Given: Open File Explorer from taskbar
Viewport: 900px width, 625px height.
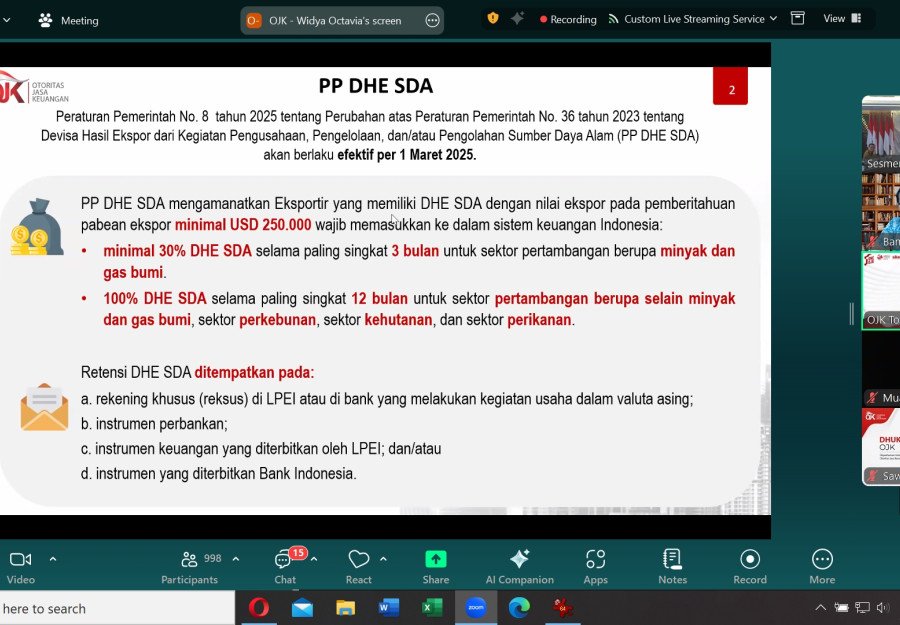Looking at the screenshot, I should point(346,608).
